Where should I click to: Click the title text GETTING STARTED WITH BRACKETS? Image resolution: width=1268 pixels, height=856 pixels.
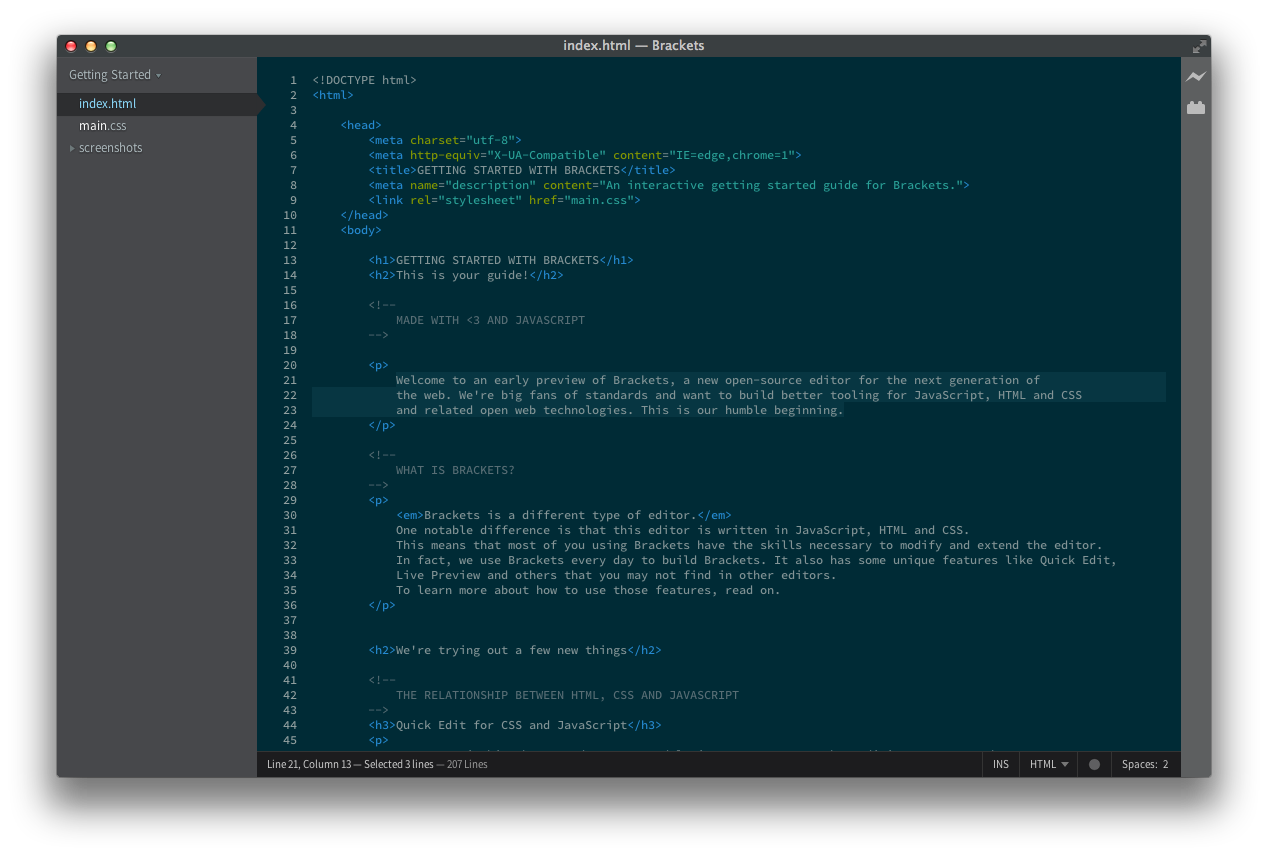click(518, 170)
